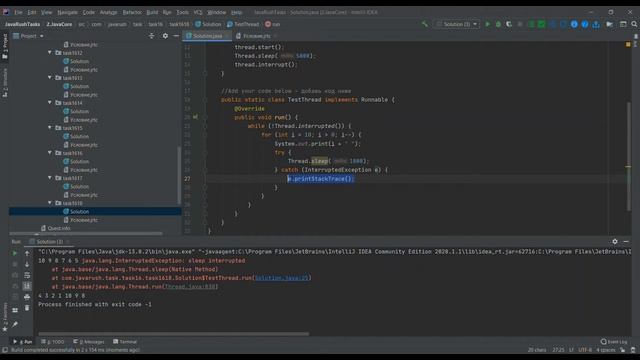Click the blue help plugin icon

click(584, 24)
